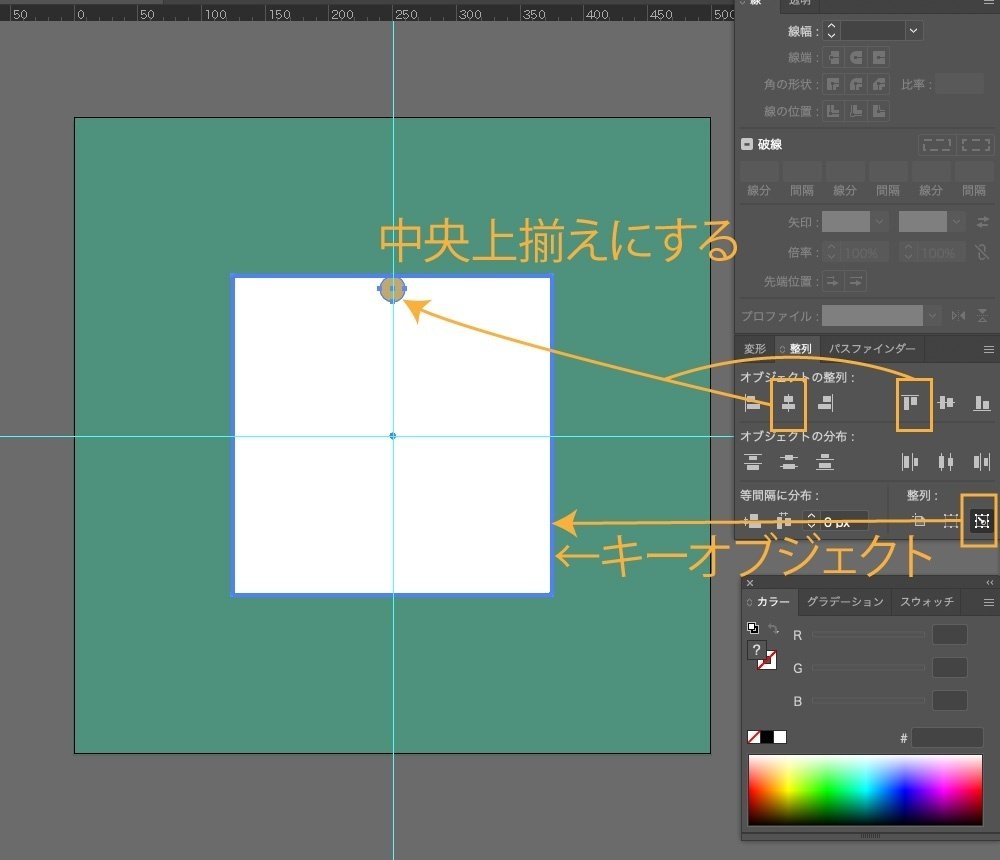The image size is (1000, 860).
Task: Open the end 矢印 arrowhead dropdown
Action: click(x=956, y=221)
